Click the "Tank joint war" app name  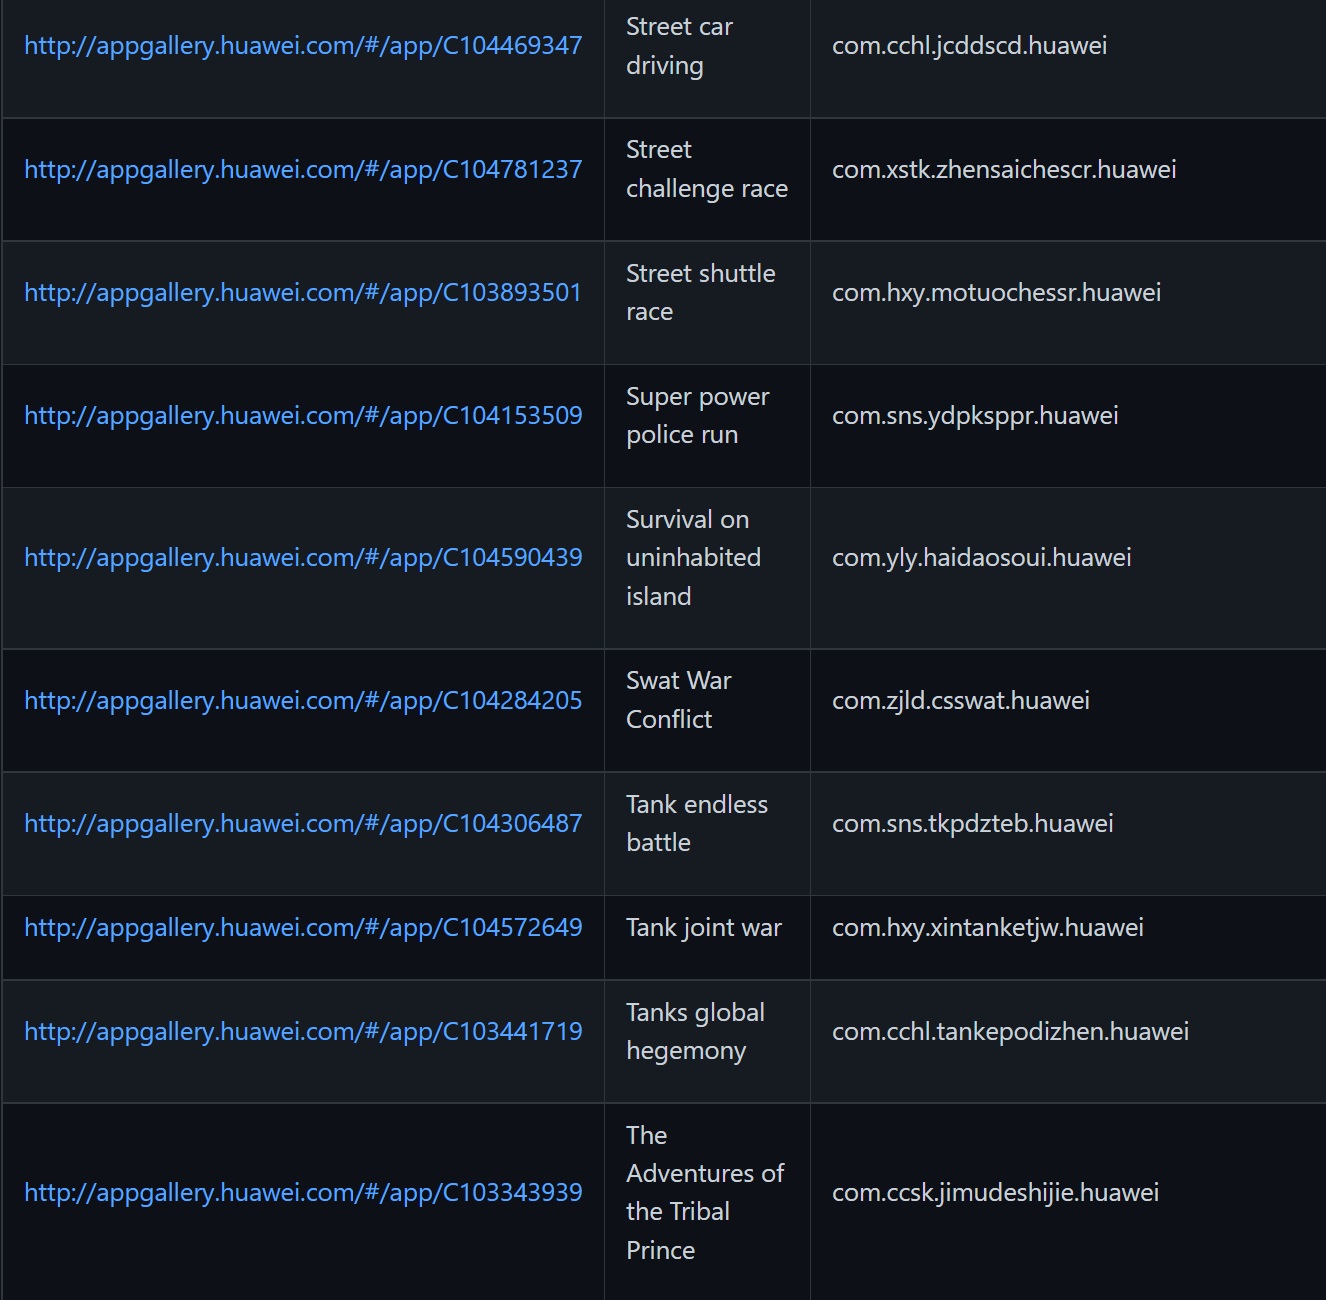(x=704, y=928)
